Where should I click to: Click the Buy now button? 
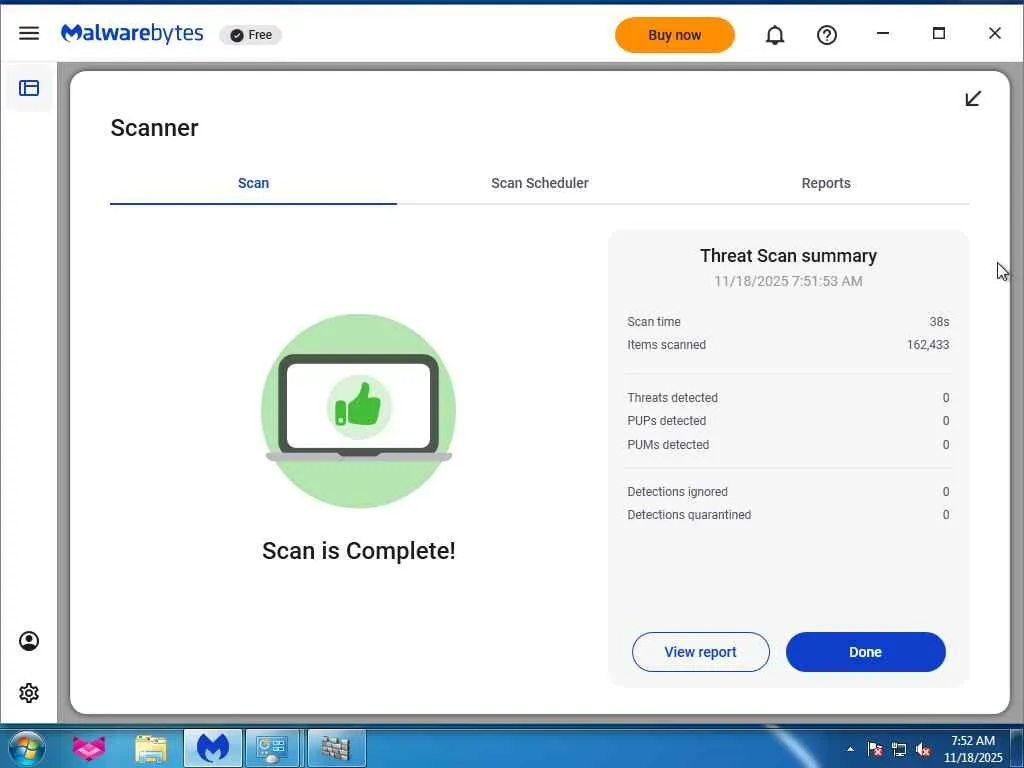675,35
